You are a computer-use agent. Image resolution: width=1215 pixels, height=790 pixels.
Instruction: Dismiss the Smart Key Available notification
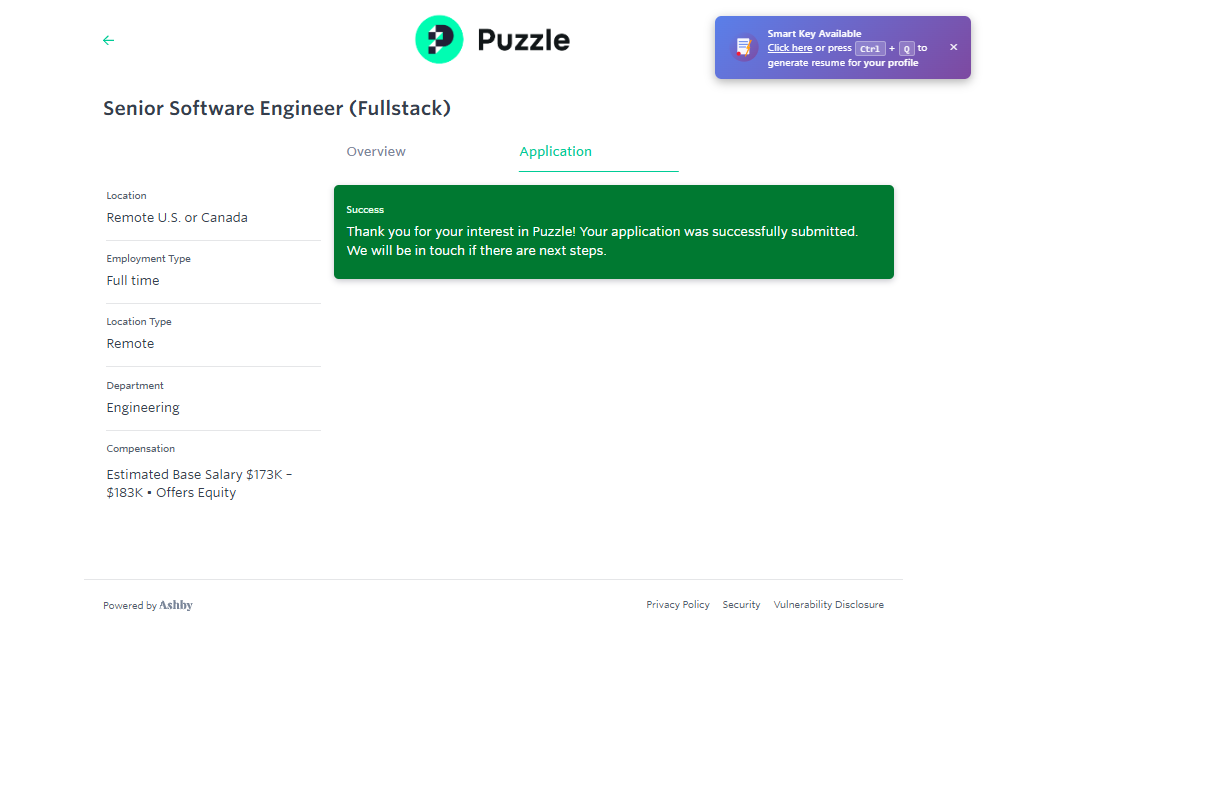coord(953,47)
